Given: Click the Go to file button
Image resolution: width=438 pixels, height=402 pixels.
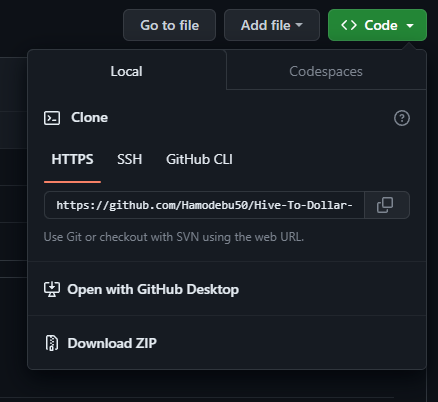Looking at the screenshot, I should tap(169, 25).
